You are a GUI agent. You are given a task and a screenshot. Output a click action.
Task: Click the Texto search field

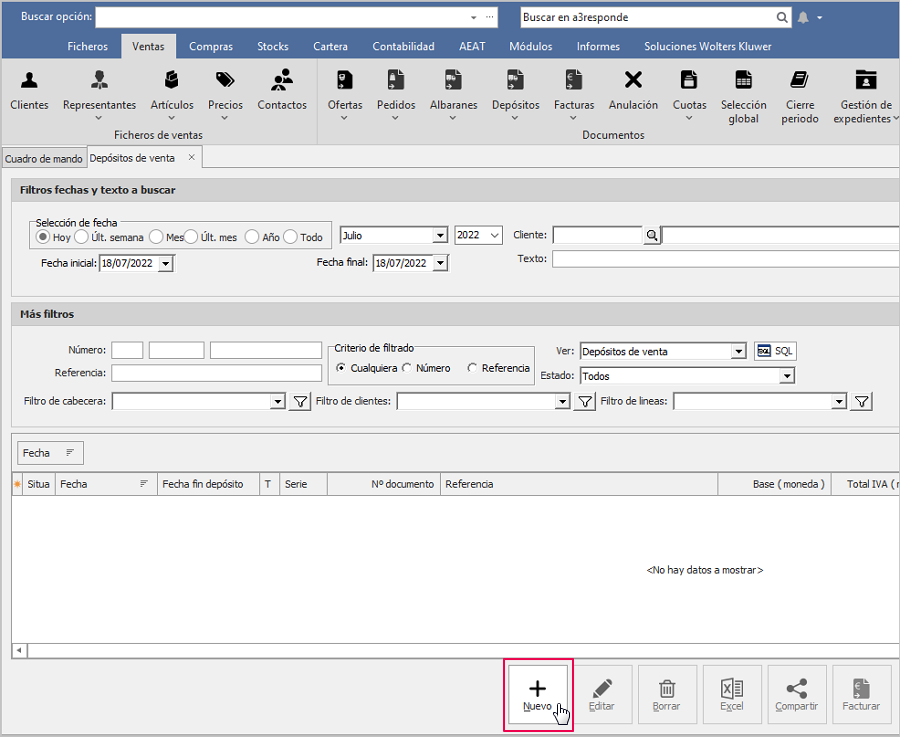726,259
